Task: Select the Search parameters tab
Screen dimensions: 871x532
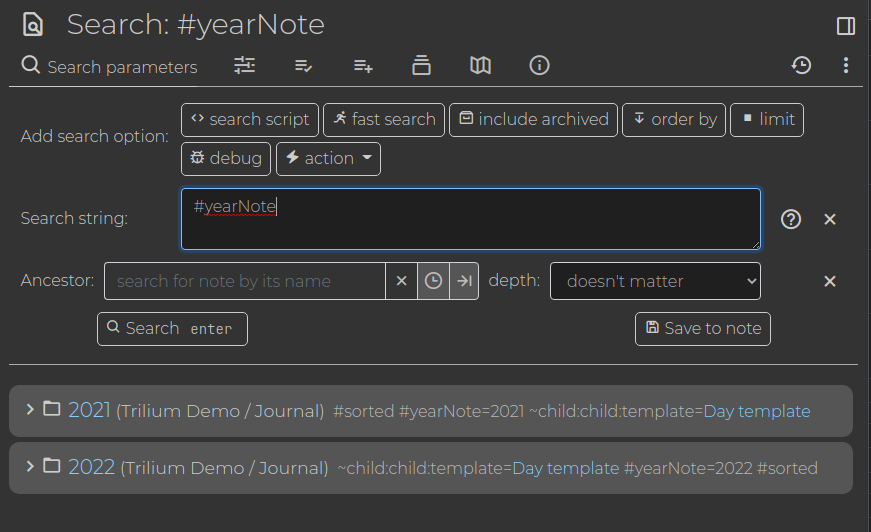Action: click(x=109, y=66)
